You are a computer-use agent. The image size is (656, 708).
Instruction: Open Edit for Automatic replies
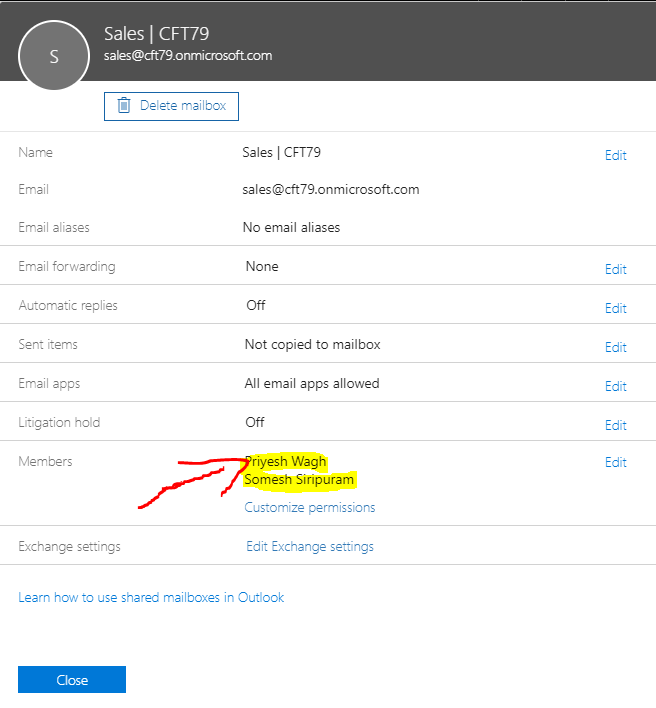point(615,308)
